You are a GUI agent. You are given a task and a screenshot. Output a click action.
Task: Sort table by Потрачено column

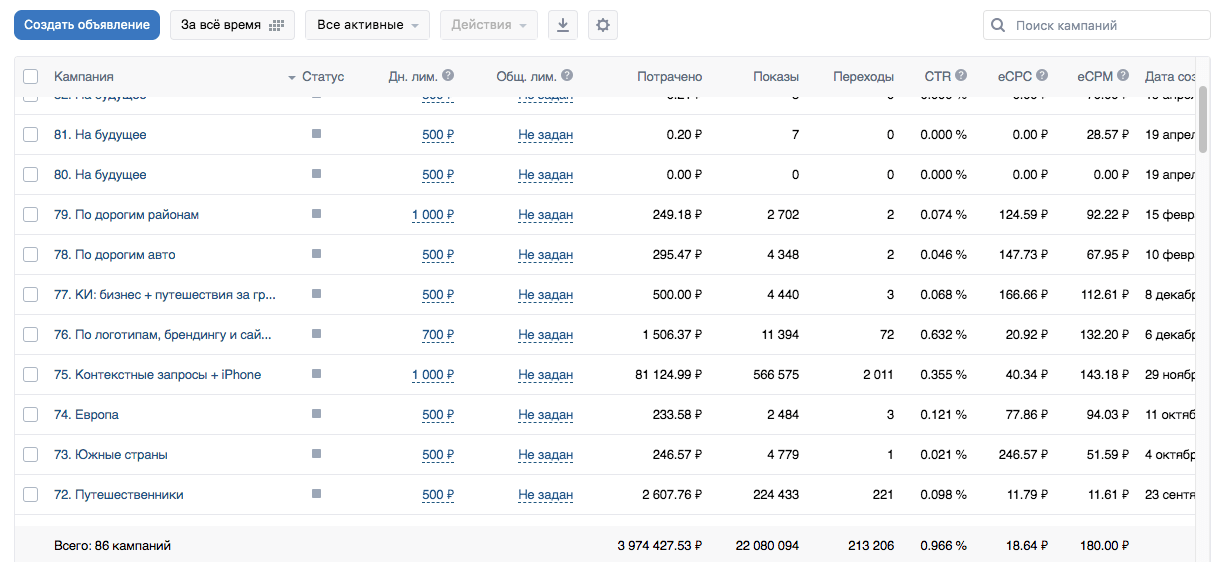(x=669, y=77)
